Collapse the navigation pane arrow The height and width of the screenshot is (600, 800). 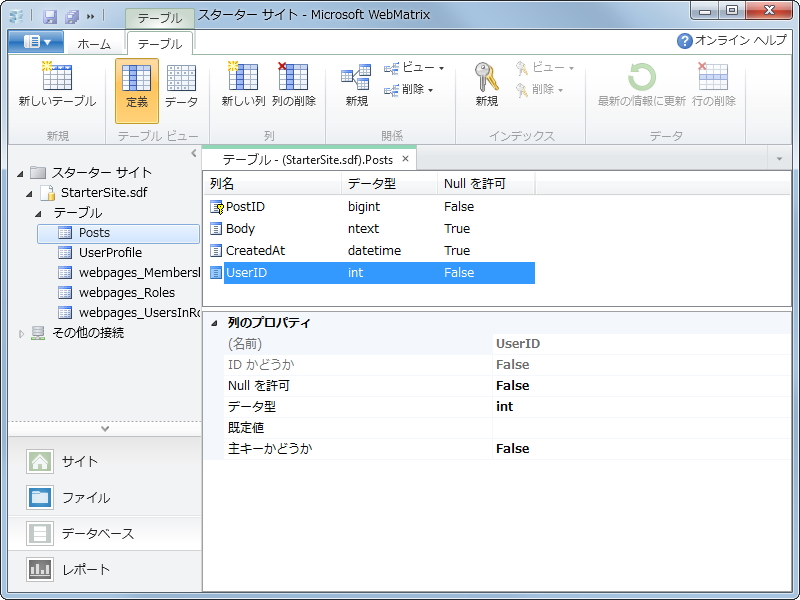[193, 153]
